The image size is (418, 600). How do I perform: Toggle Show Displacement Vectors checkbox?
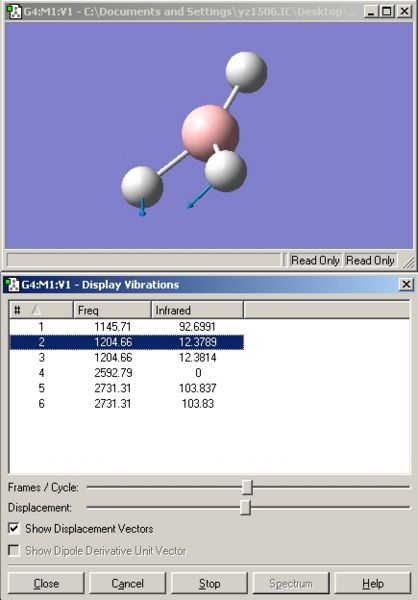pyautogui.click(x=14, y=528)
